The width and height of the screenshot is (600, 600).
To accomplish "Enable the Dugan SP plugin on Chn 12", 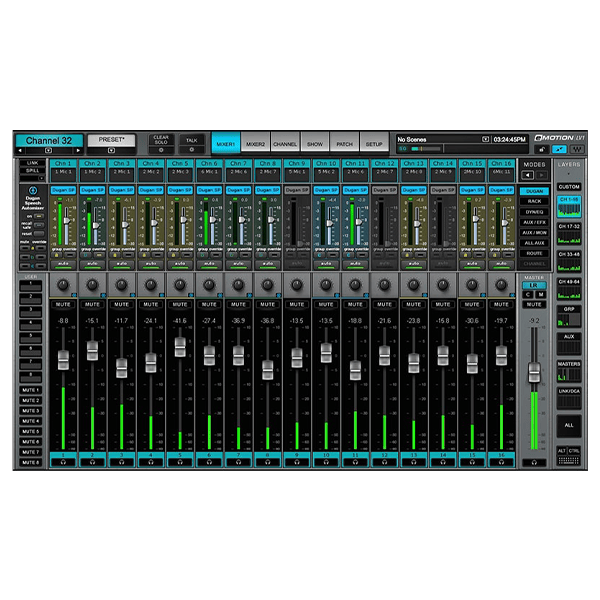I will pyautogui.click(x=385, y=190).
